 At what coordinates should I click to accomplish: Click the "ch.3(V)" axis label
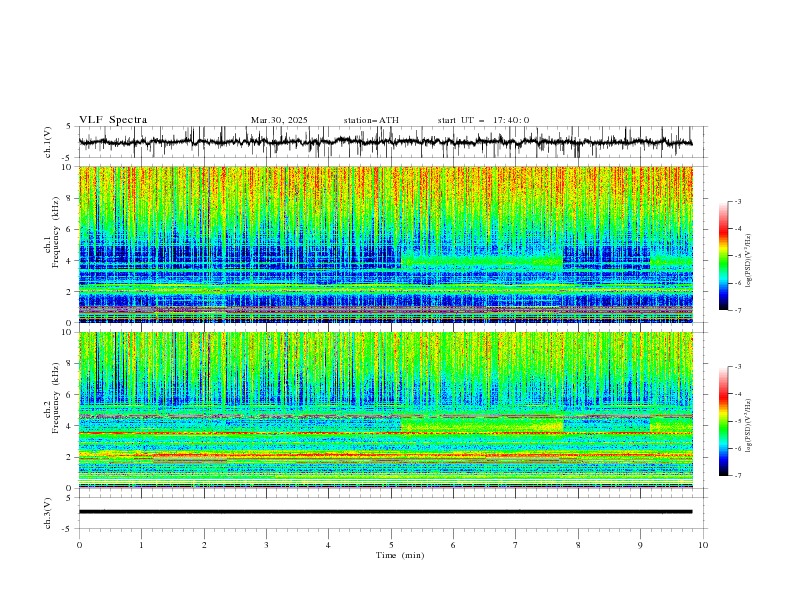point(48,513)
